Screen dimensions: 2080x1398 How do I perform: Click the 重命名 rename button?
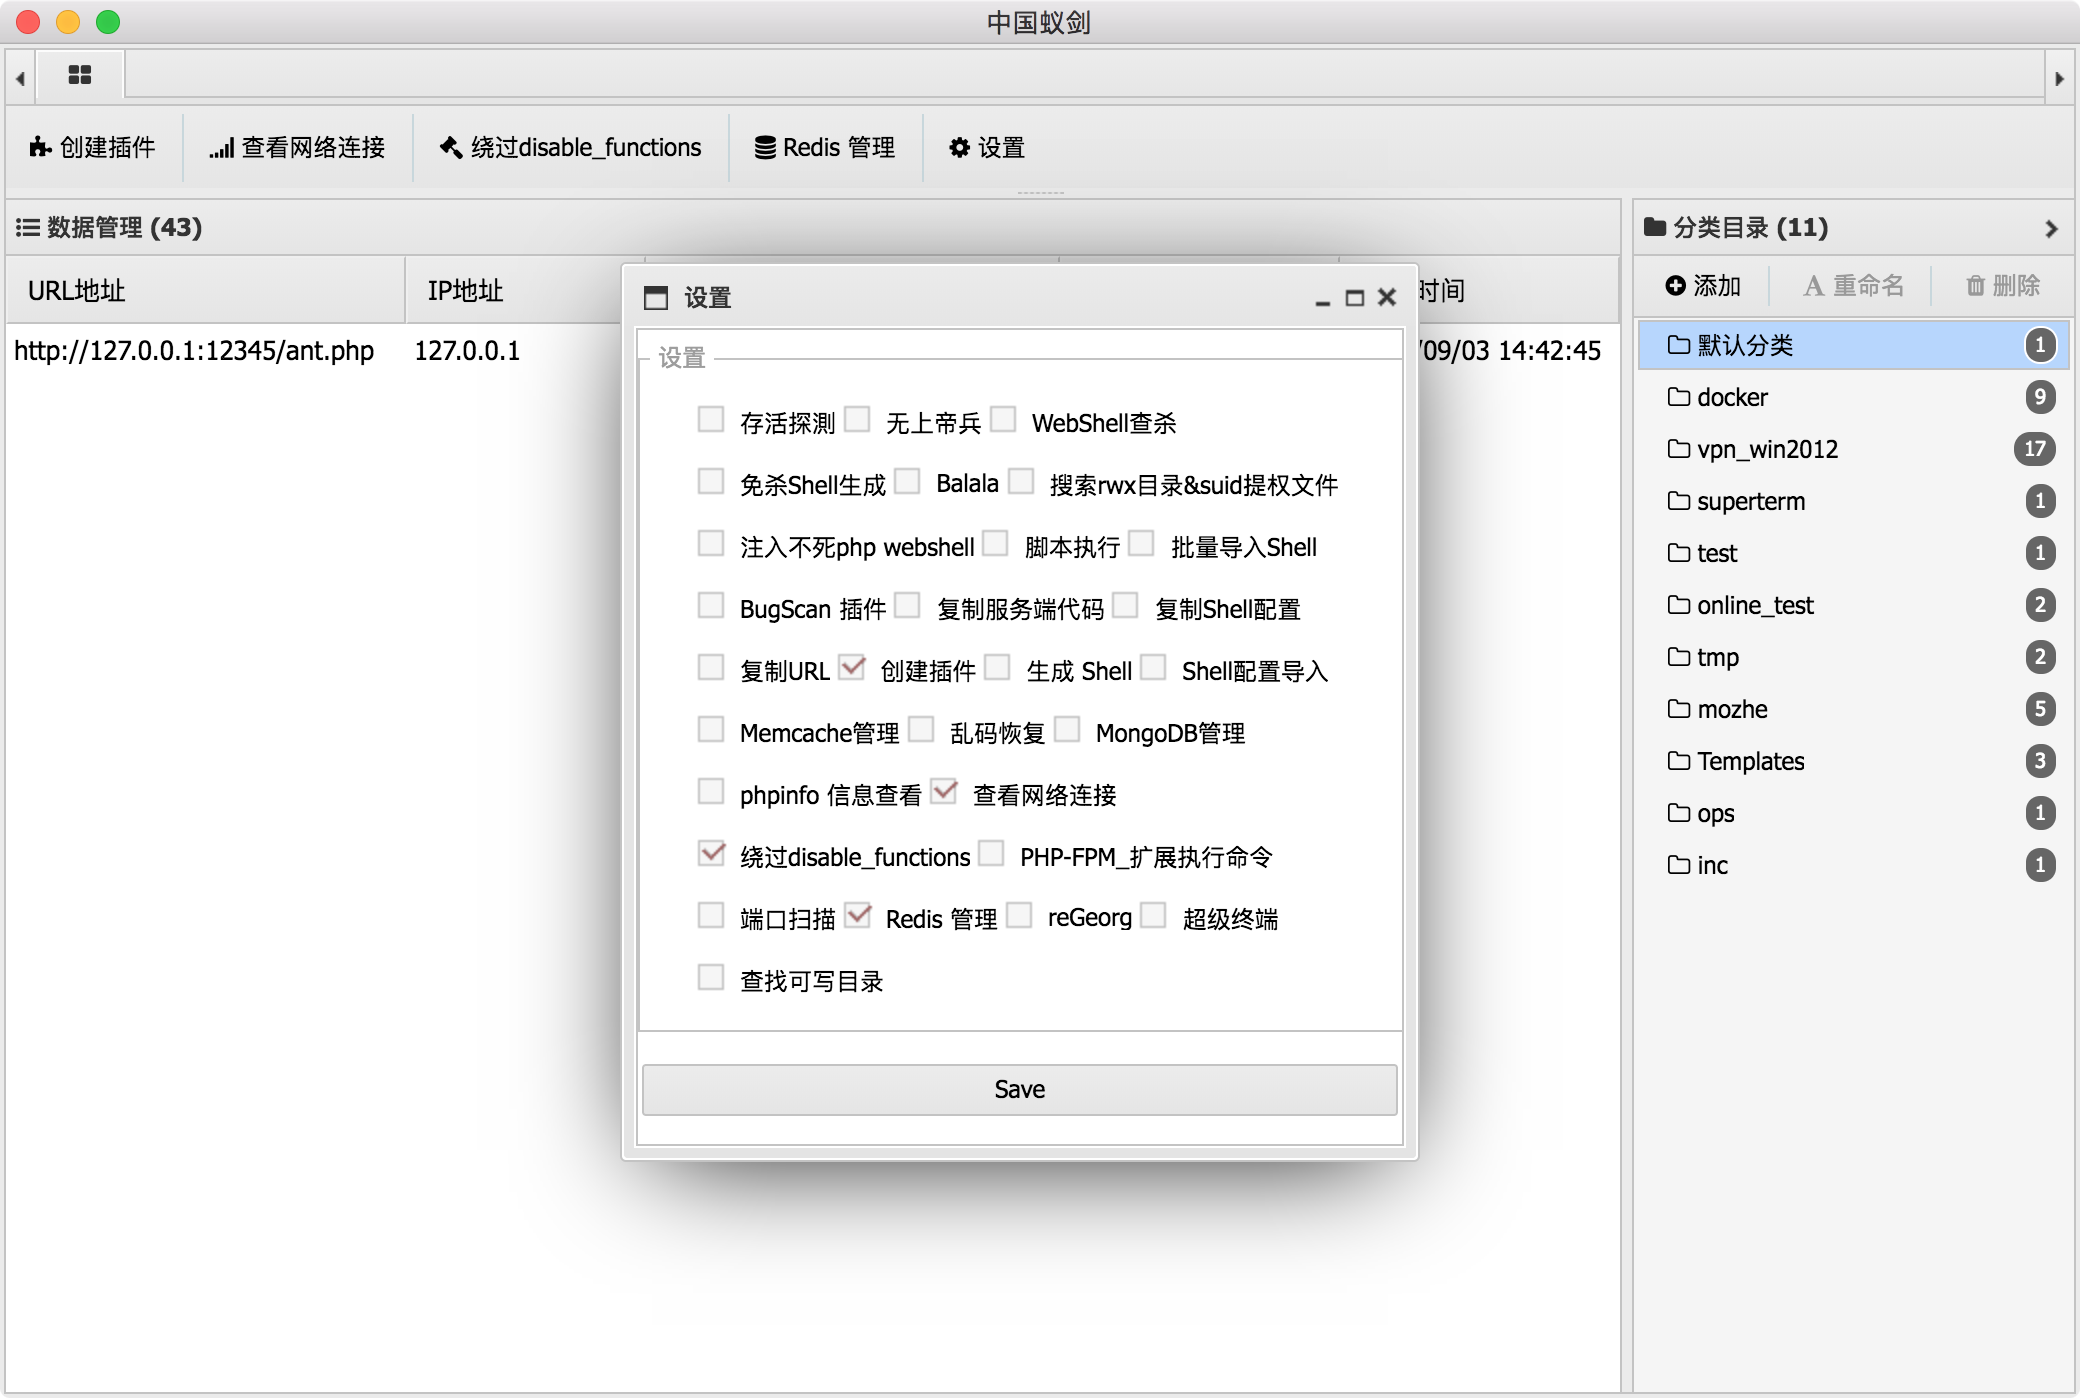(x=1853, y=286)
